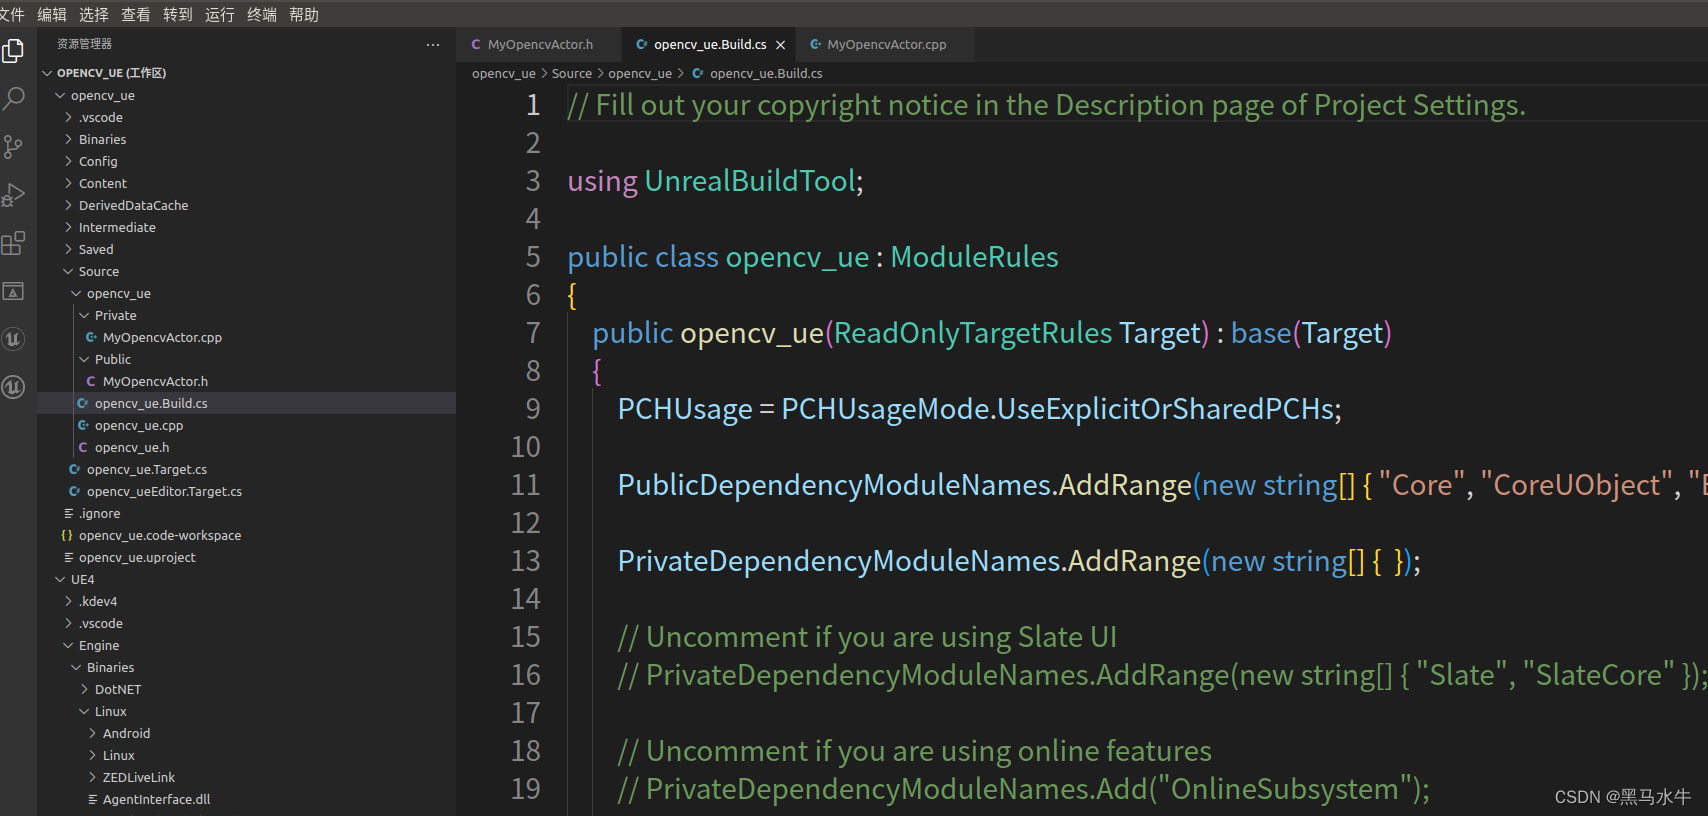Select the opencv_ue.Build.cs editor tab

708,45
